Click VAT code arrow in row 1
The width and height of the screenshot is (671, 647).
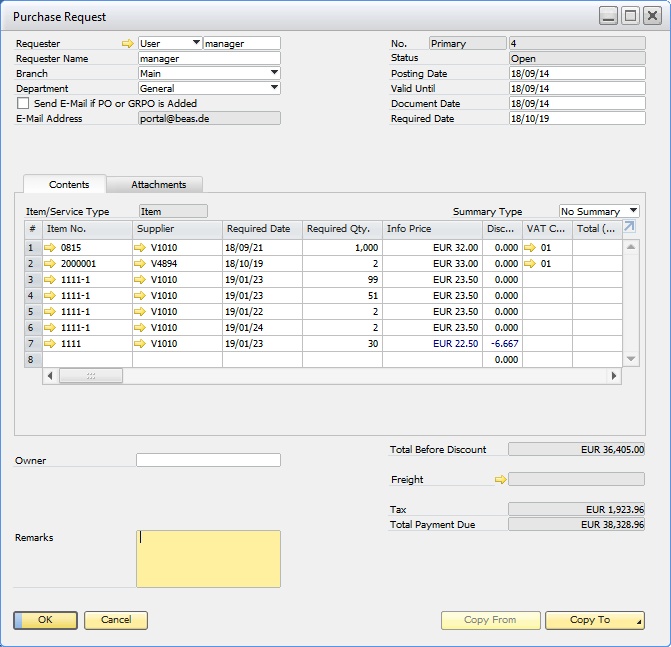click(x=531, y=247)
